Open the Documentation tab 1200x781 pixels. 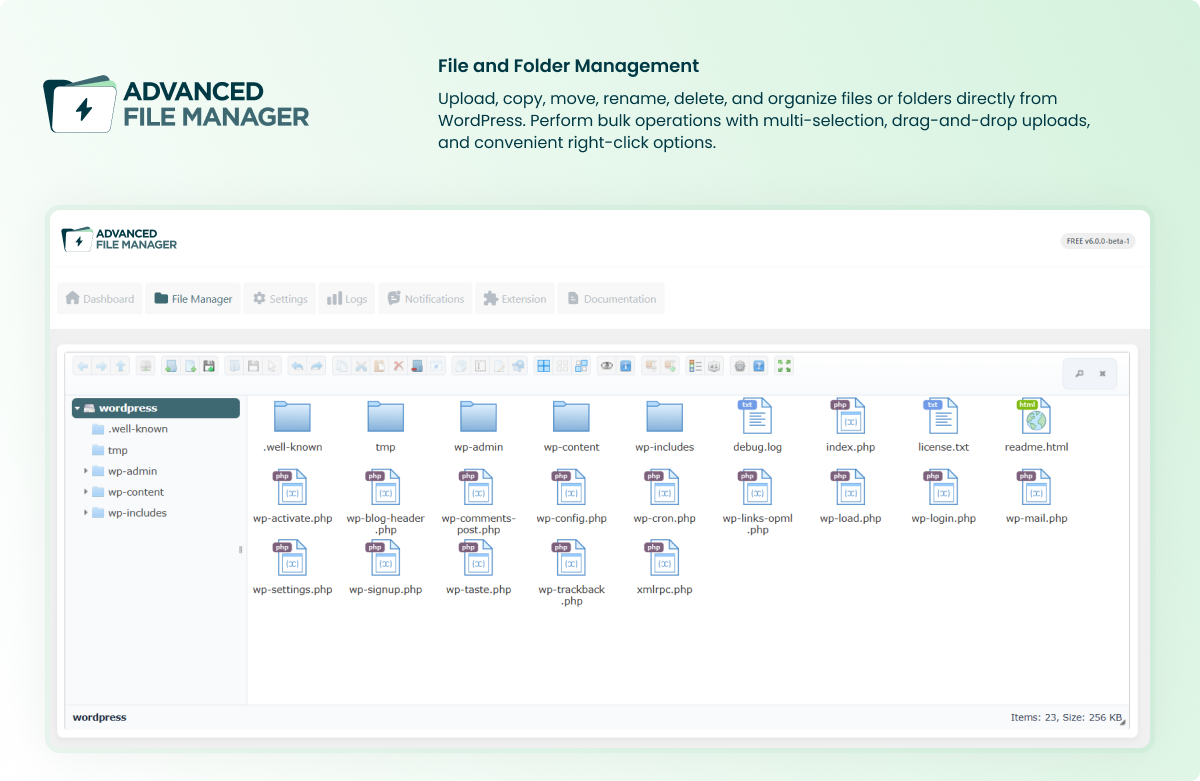pos(611,299)
